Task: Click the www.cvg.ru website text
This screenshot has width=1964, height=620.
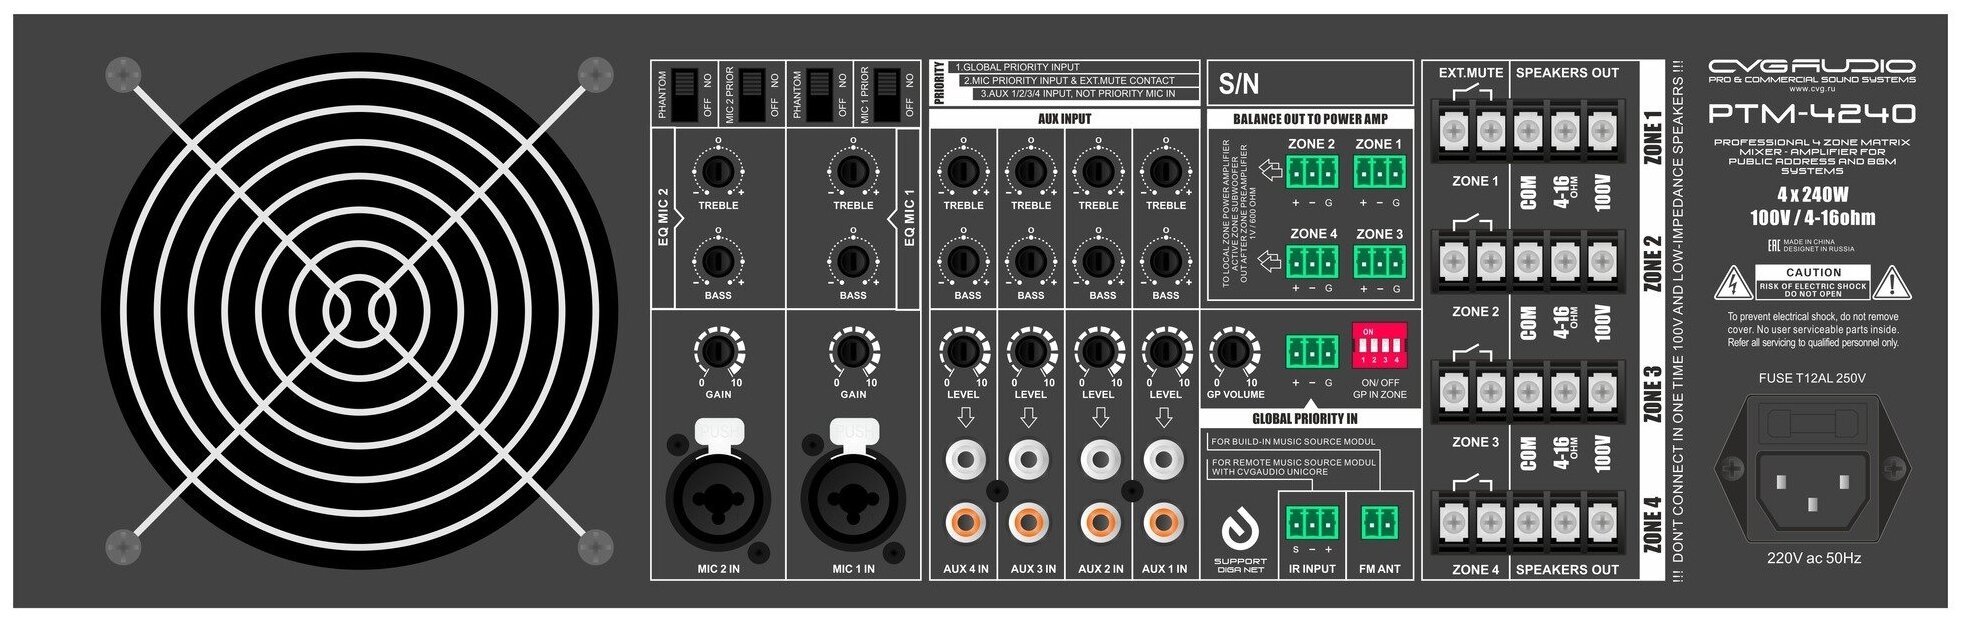Action: click(1812, 89)
